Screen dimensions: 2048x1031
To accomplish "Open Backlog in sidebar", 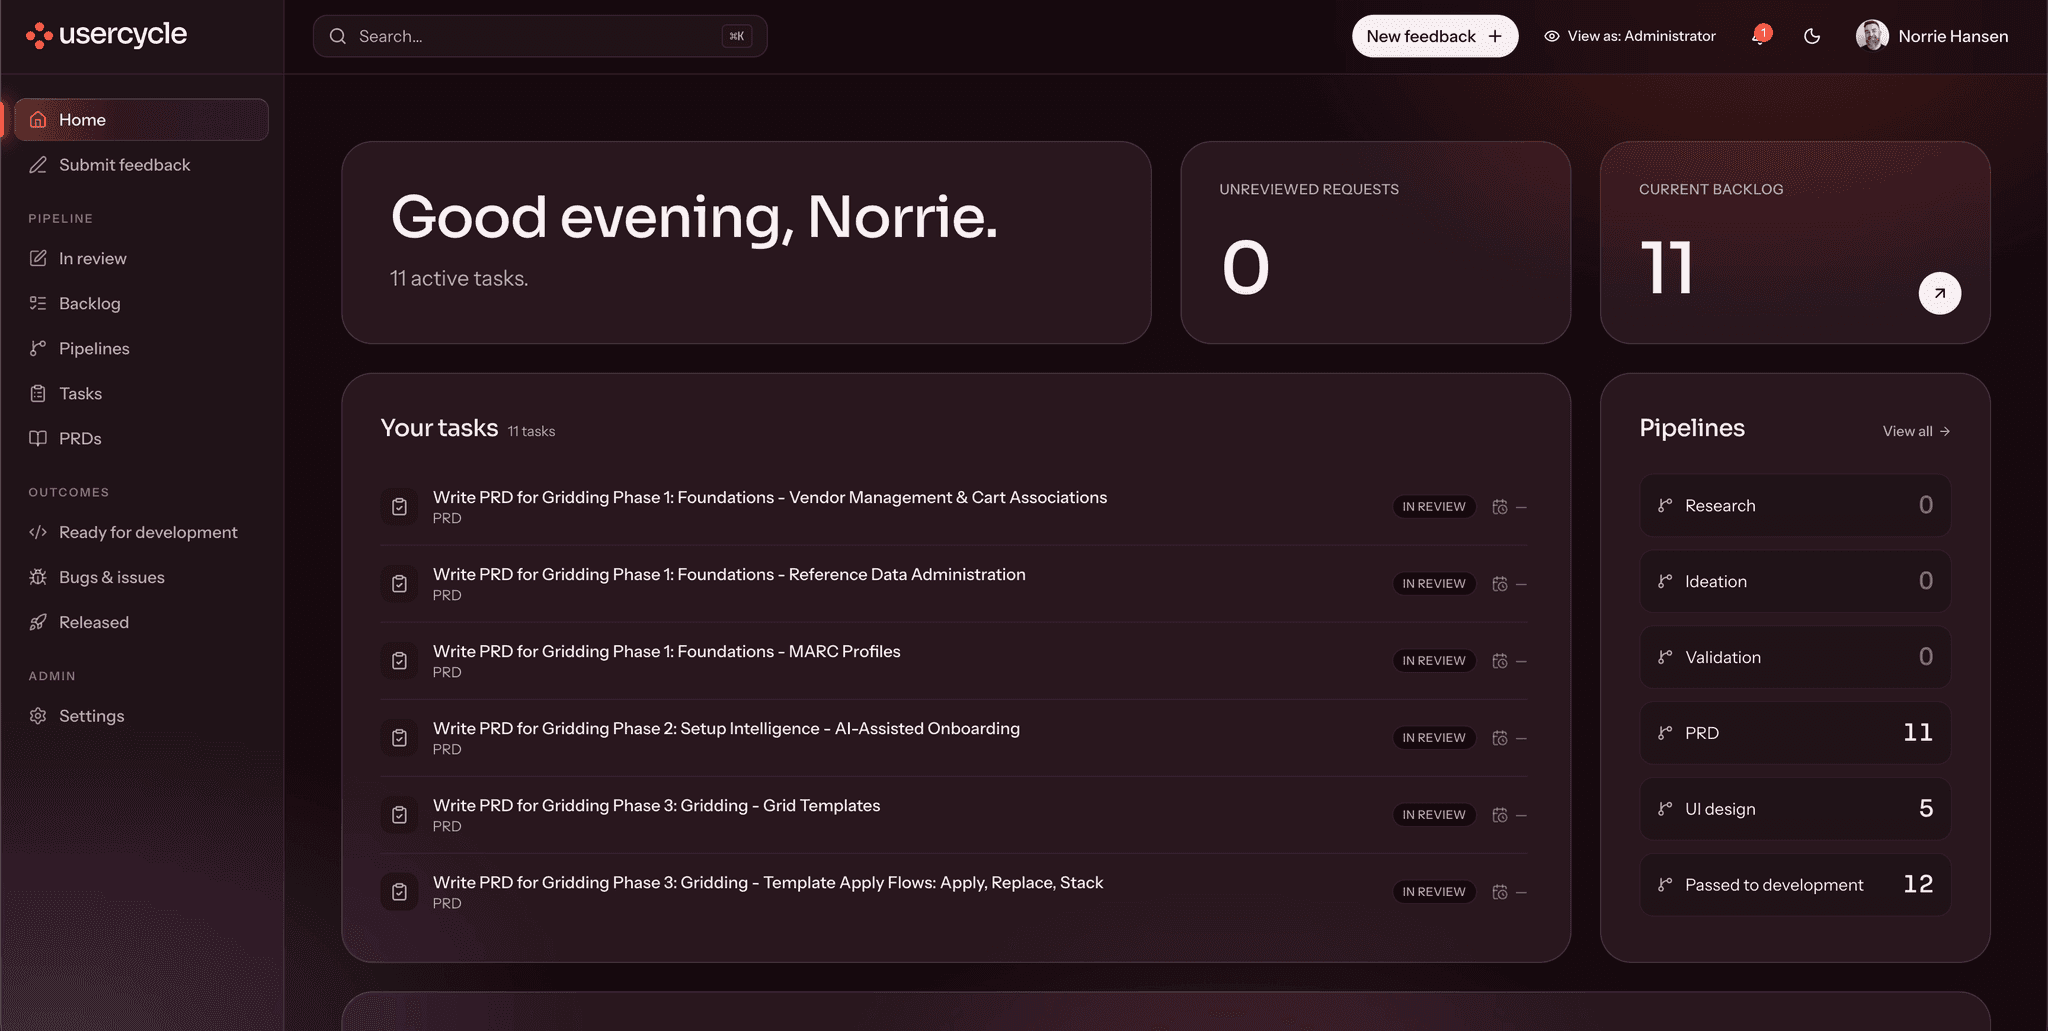I will [141, 304].
